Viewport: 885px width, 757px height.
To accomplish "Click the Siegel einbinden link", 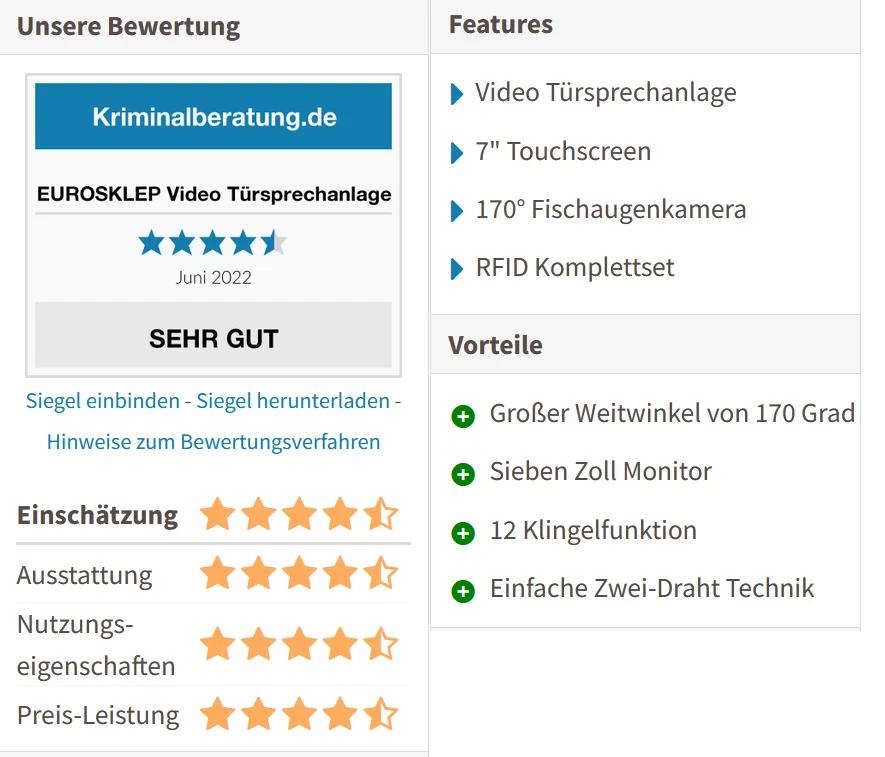I will coord(103,401).
